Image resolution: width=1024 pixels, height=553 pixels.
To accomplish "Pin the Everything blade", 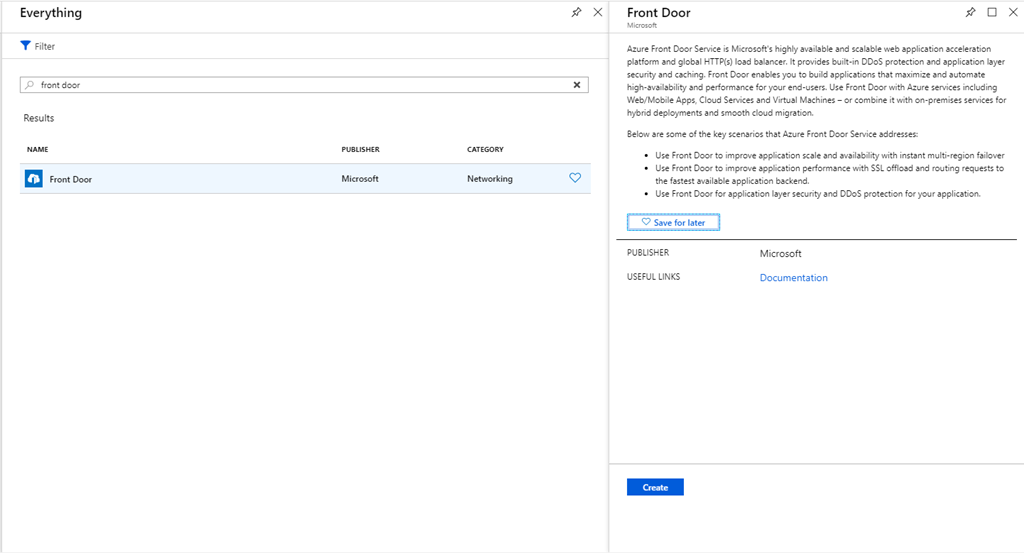I will pos(576,12).
